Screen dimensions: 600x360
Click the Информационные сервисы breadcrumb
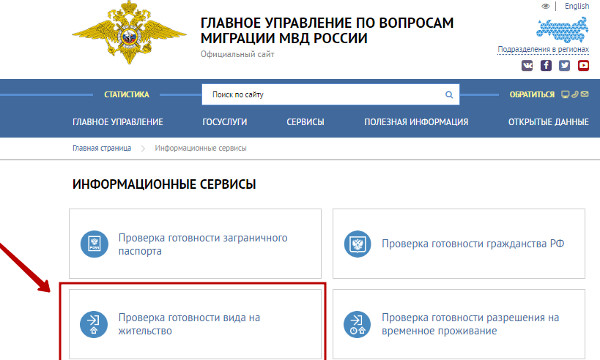tap(201, 148)
